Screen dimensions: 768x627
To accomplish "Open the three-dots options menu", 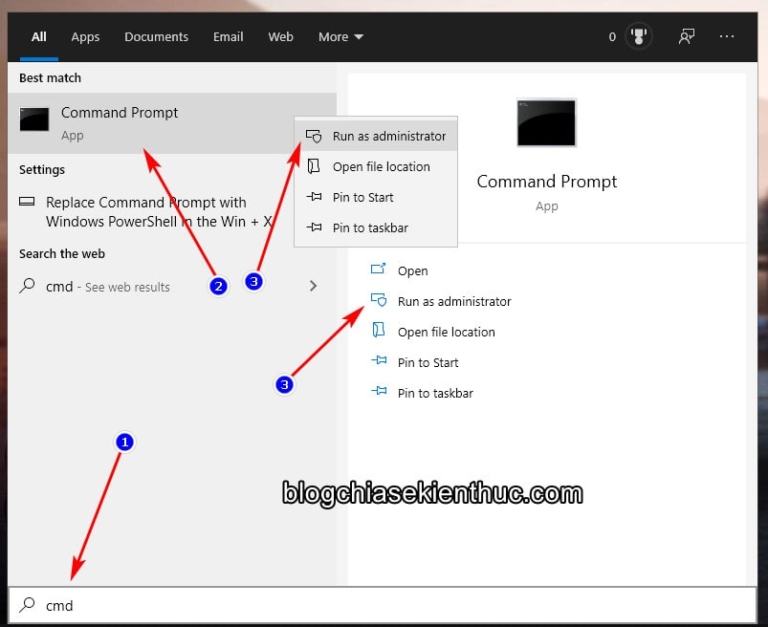I will pyautogui.click(x=727, y=37).
